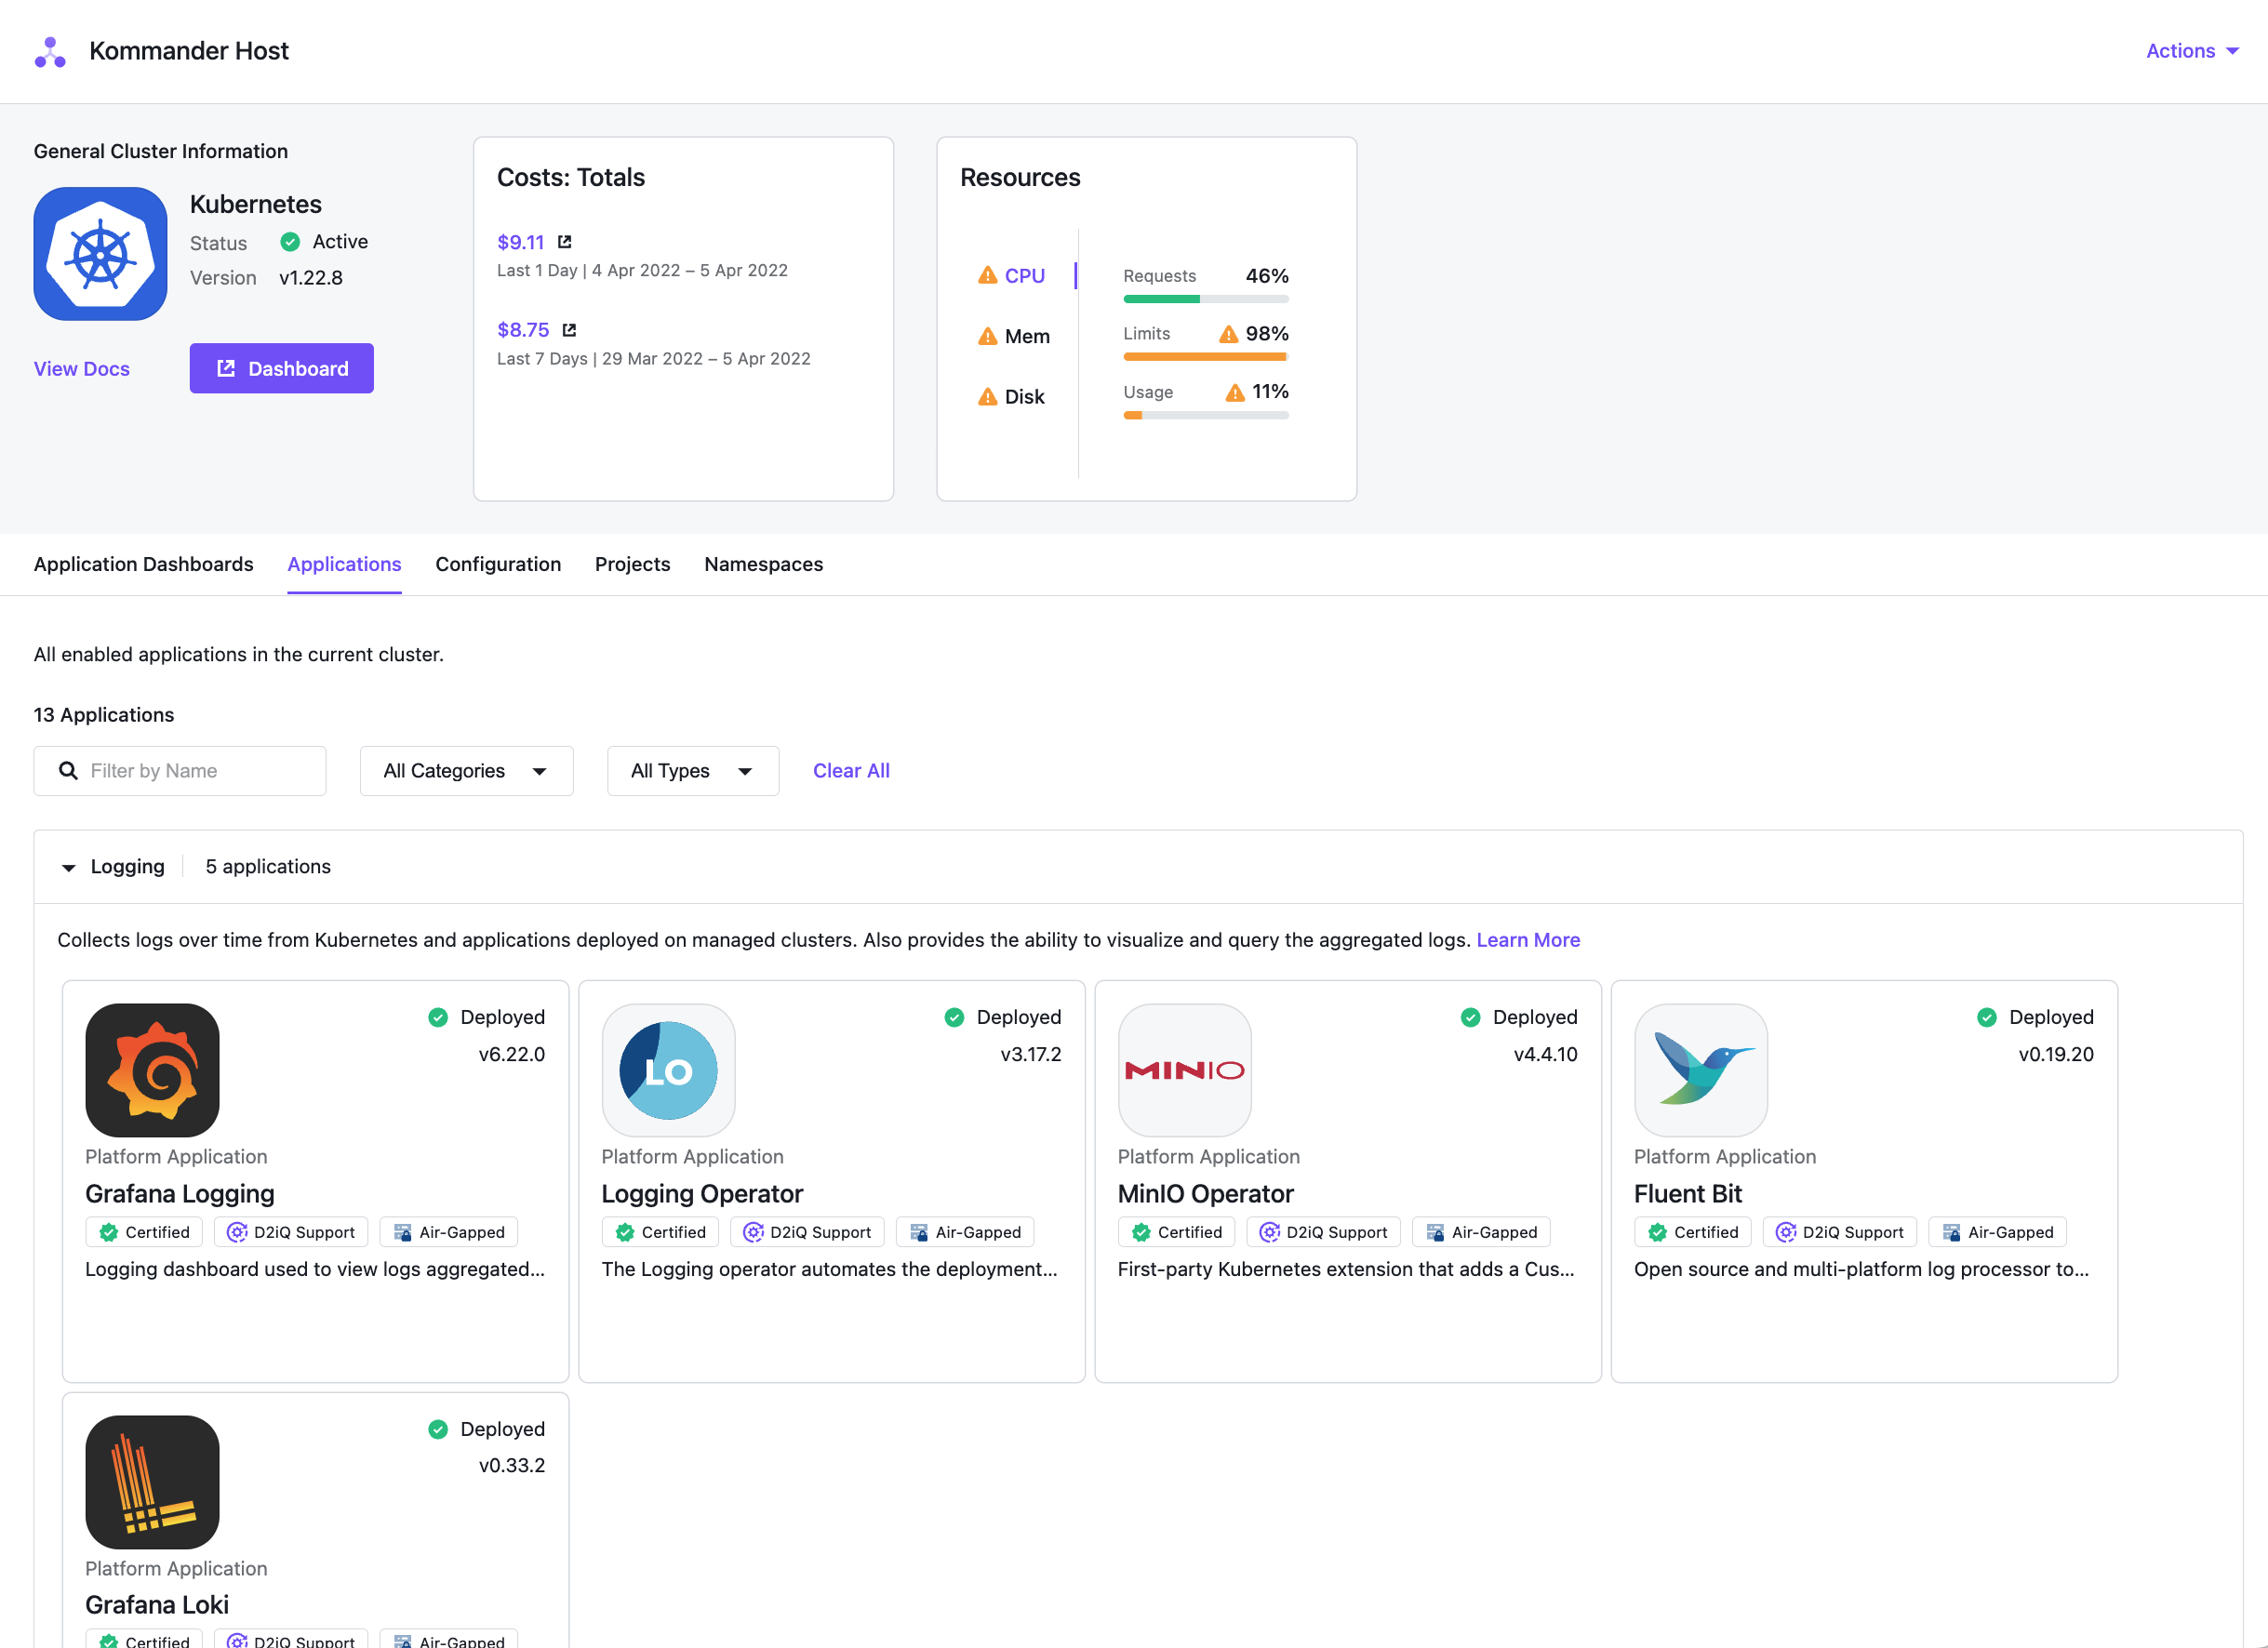The image size is (2268, 1648).
Task: Click the Certified badge on Grafana Logging
Action: tap(144, 1232)
